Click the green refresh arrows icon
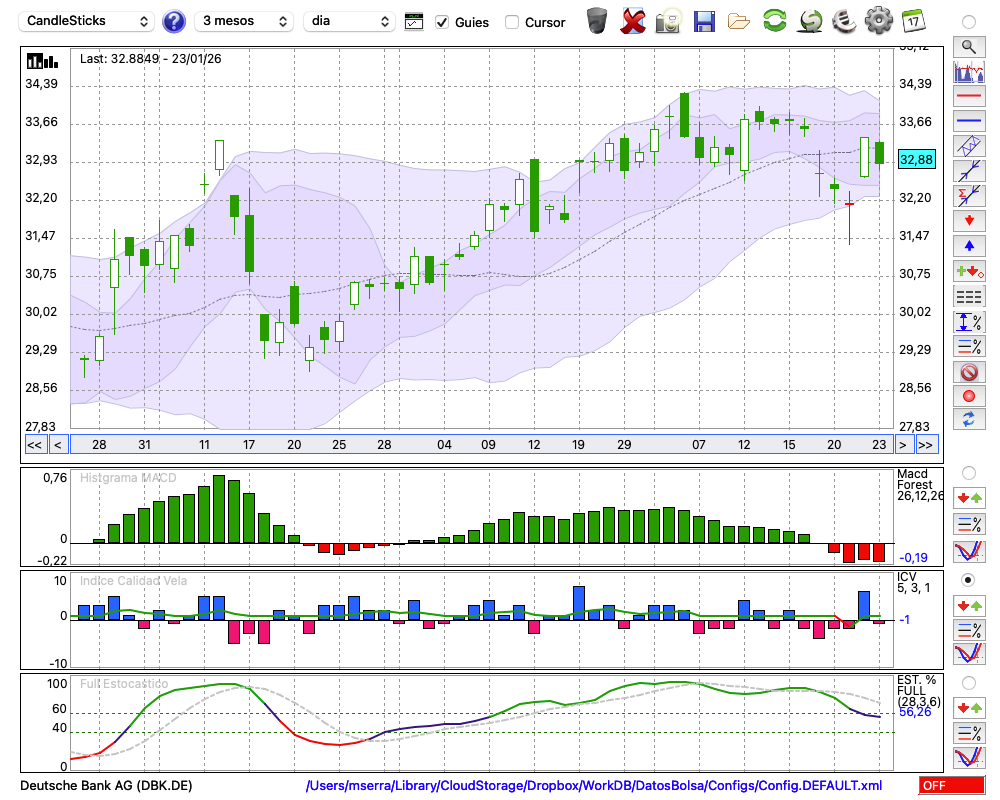 click(x=774, y=21)
